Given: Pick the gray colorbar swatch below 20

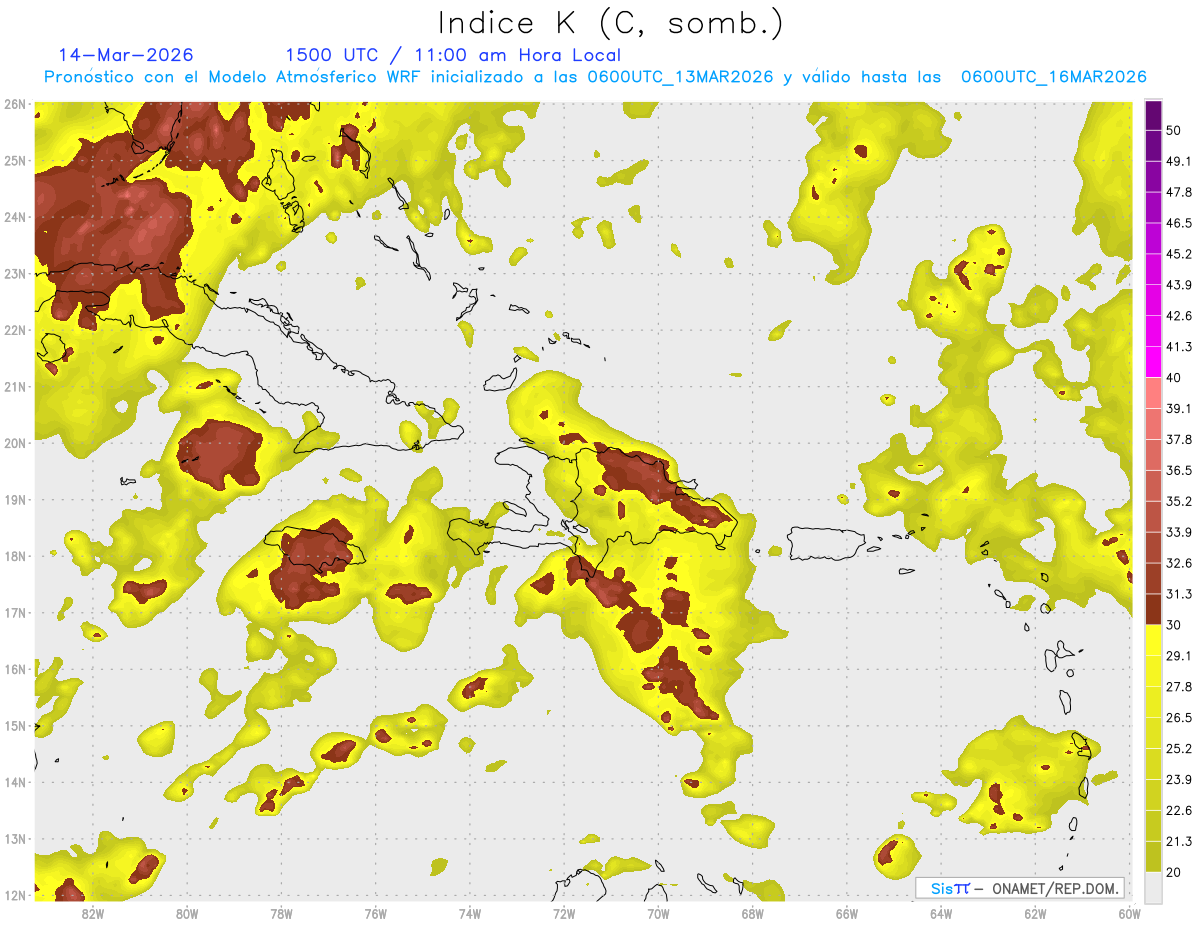Looking at the screenshot, I should point(1153,886).
